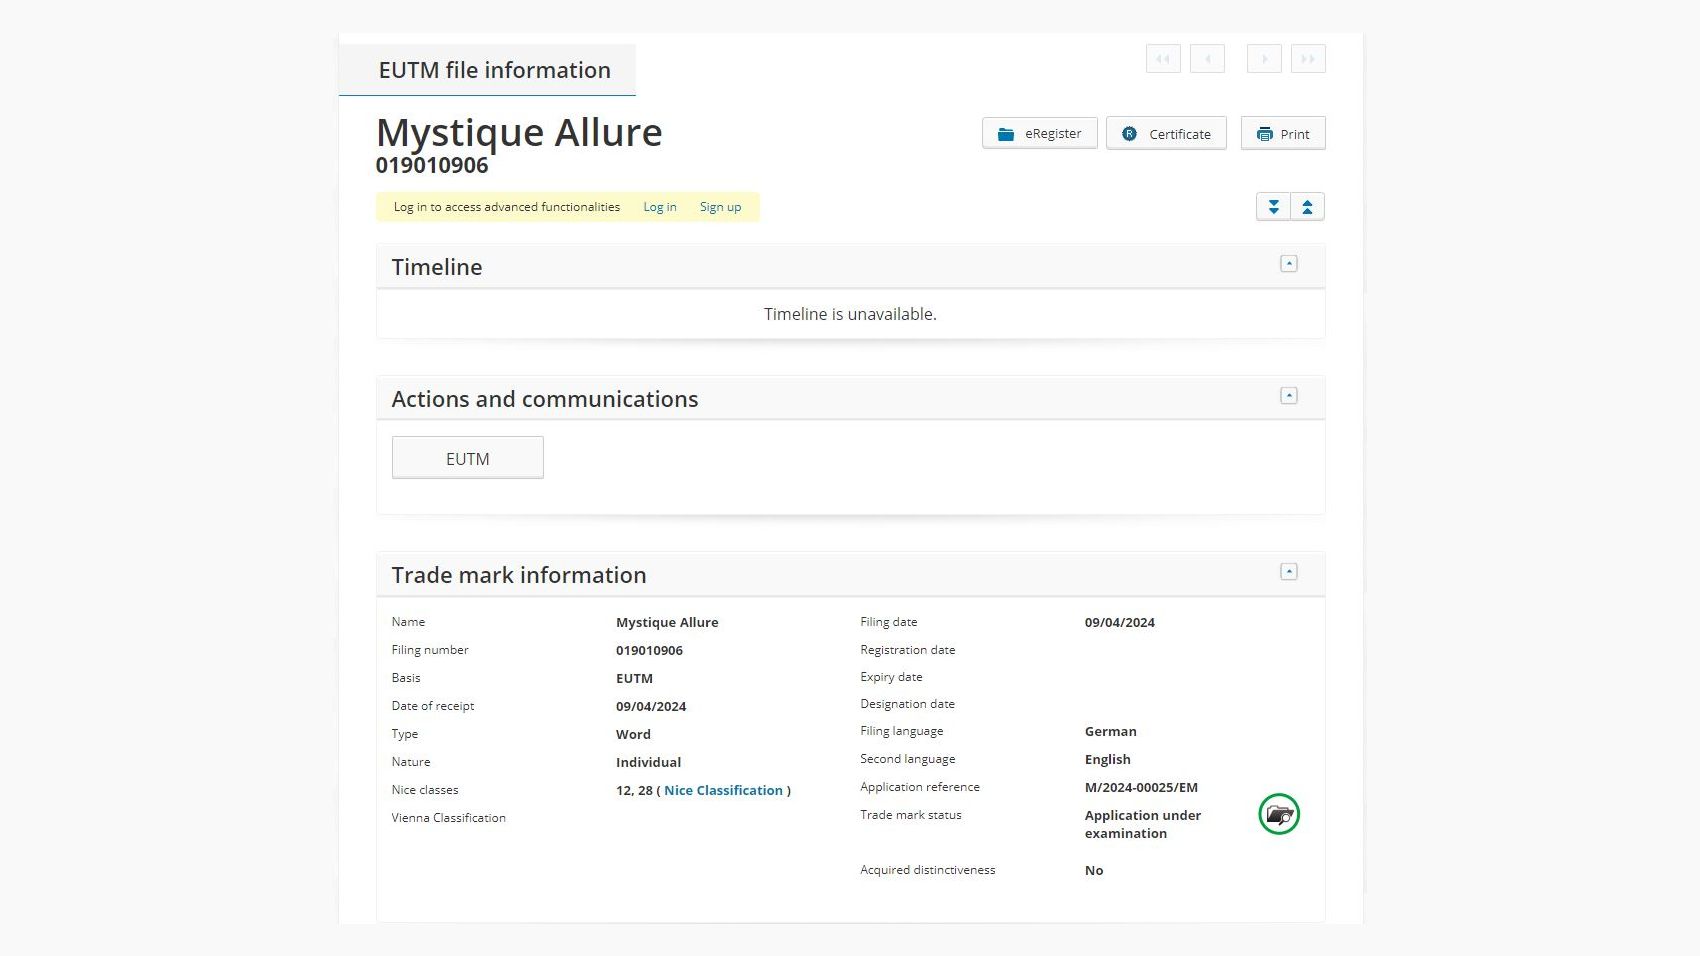Print the EUTM file

point(1283,133)
